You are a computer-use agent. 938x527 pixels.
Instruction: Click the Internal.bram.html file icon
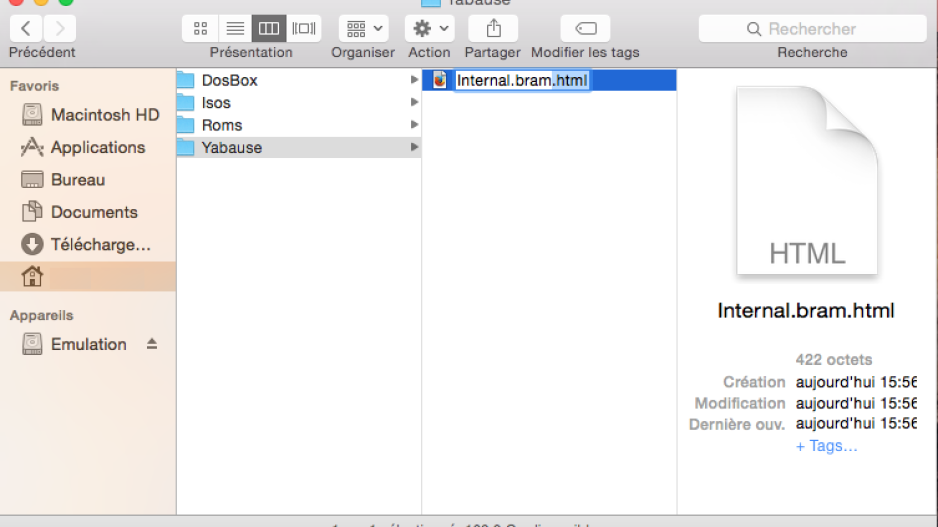tap(440, 80)
